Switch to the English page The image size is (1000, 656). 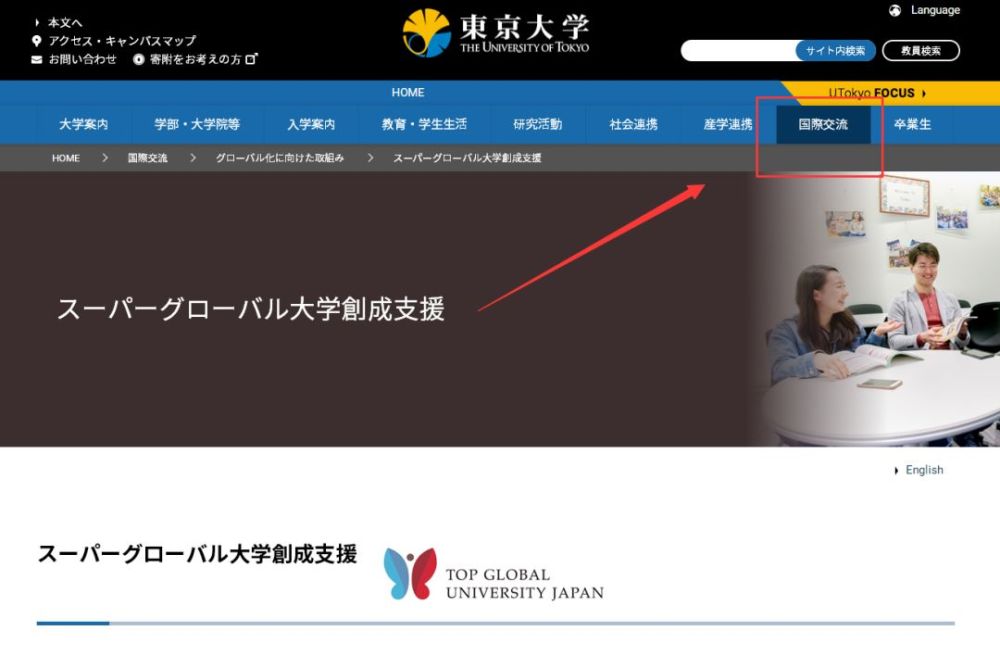[x=924, y=470]
